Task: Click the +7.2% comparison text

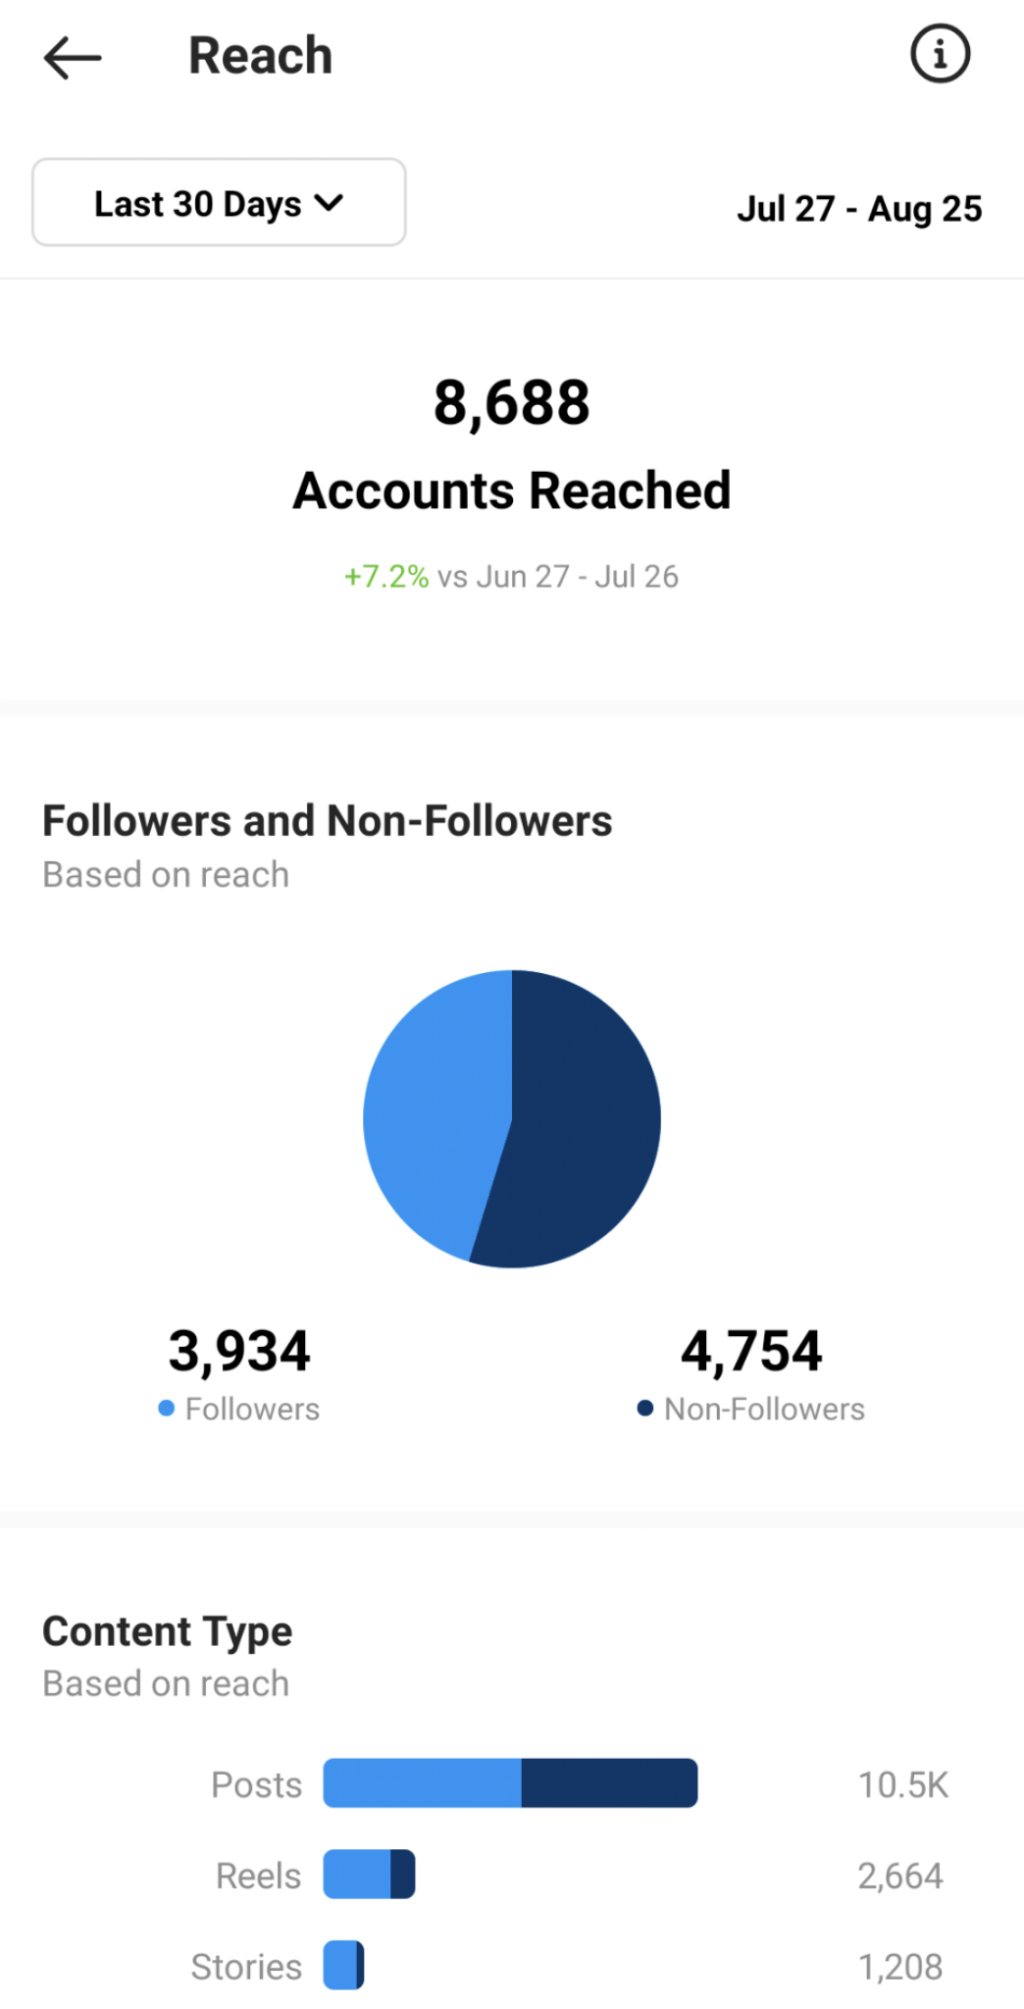Action: [386, 576]
